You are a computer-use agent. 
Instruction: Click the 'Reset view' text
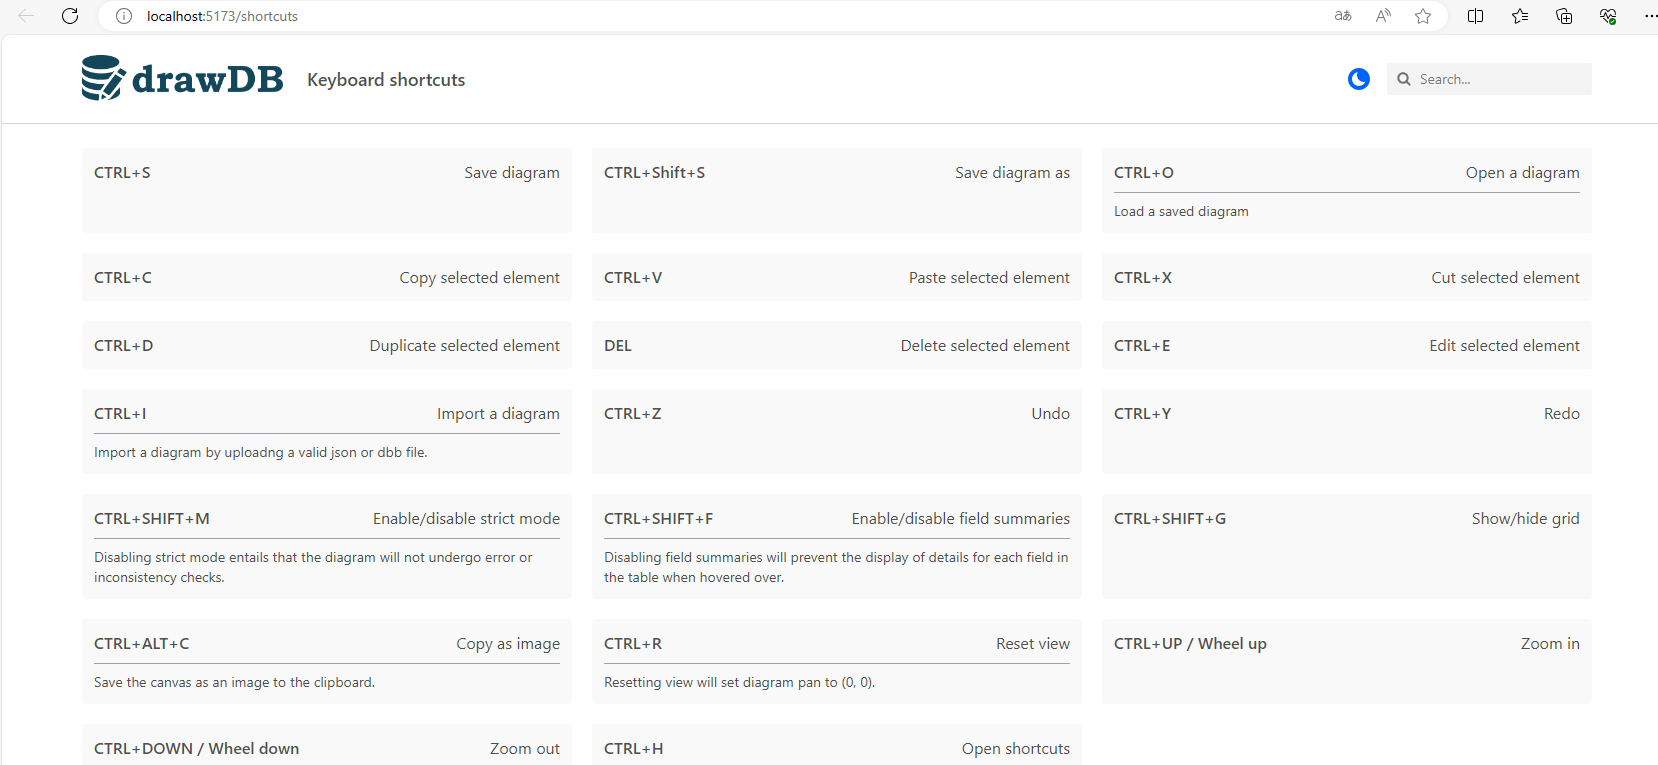click(1033, 644)
